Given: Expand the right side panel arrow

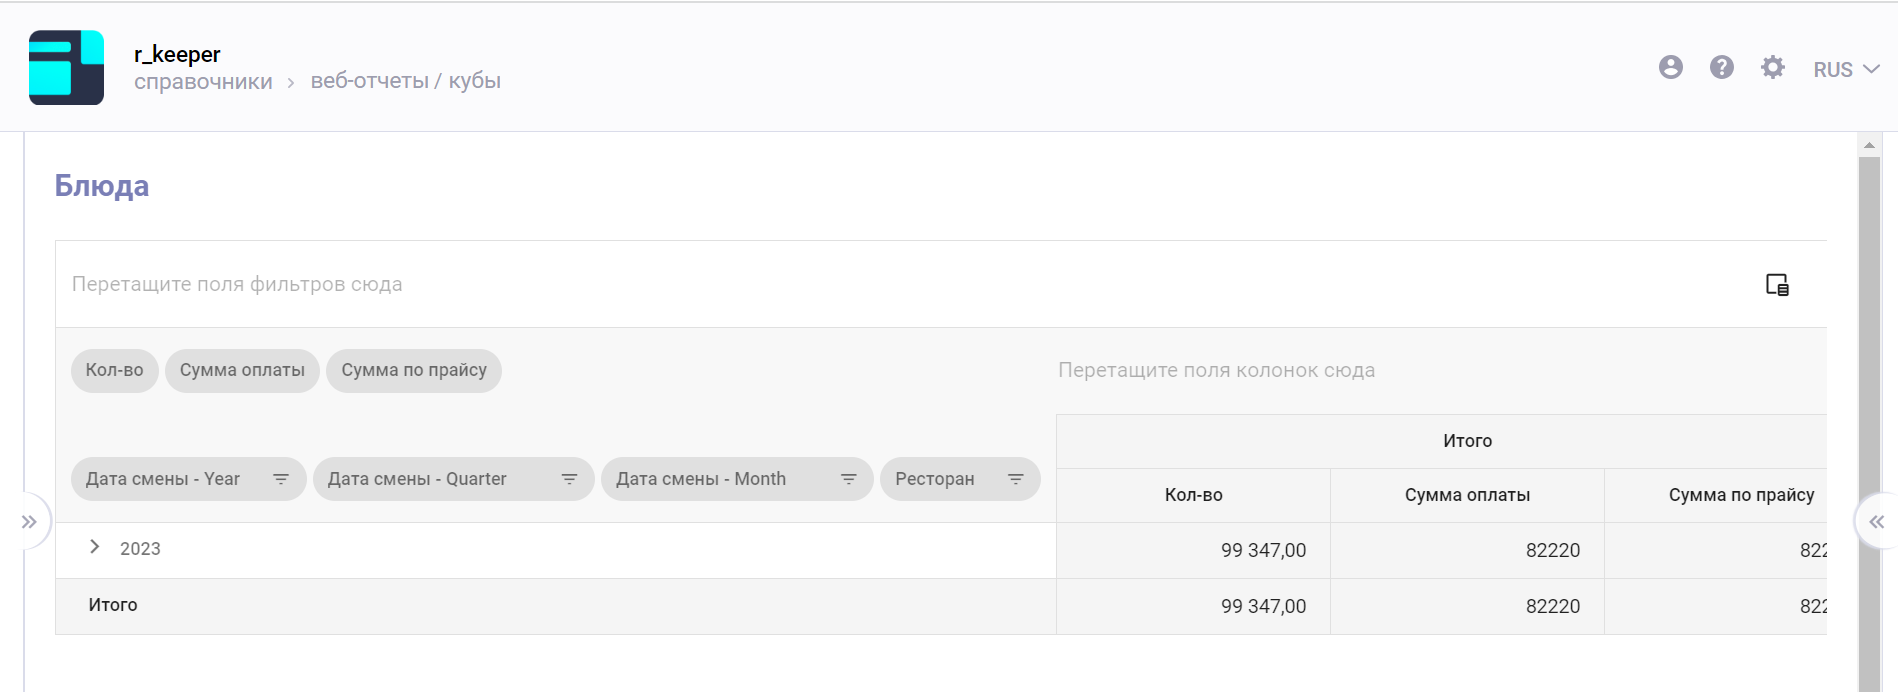Looking at the screenshot, I should click(1876, 521).
